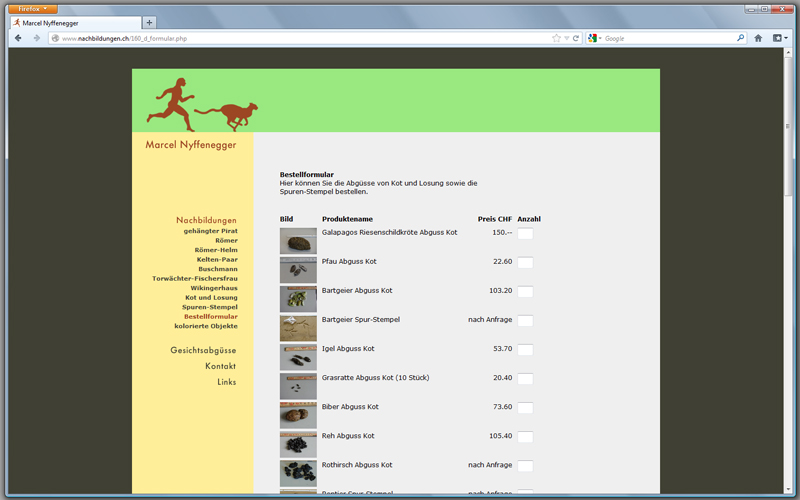
Task: Open a new tab with plus button
Action: [x=150, y=22]
